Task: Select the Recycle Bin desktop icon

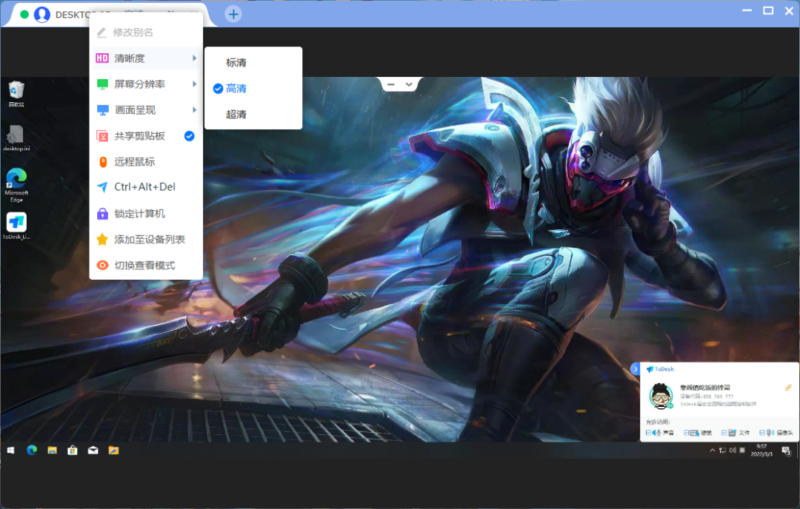Action: click(x=16, y=93)
